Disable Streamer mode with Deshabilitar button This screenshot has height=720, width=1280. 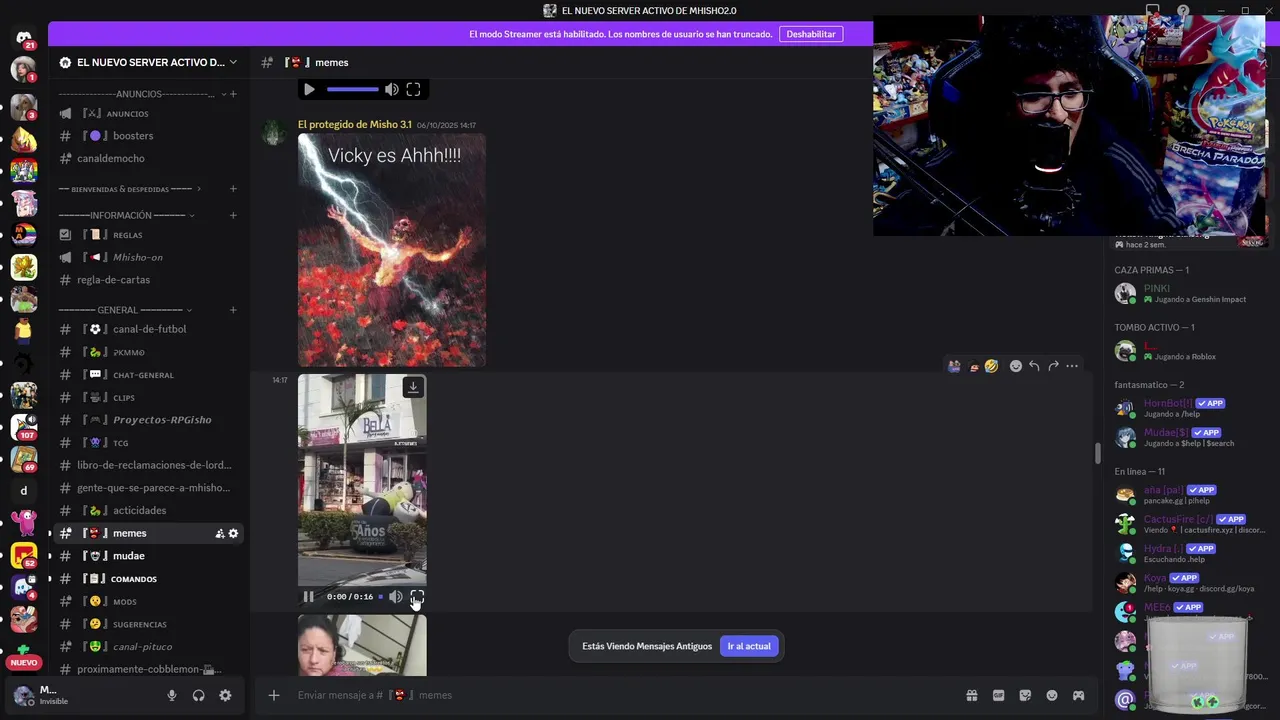(x=810, y=34)
